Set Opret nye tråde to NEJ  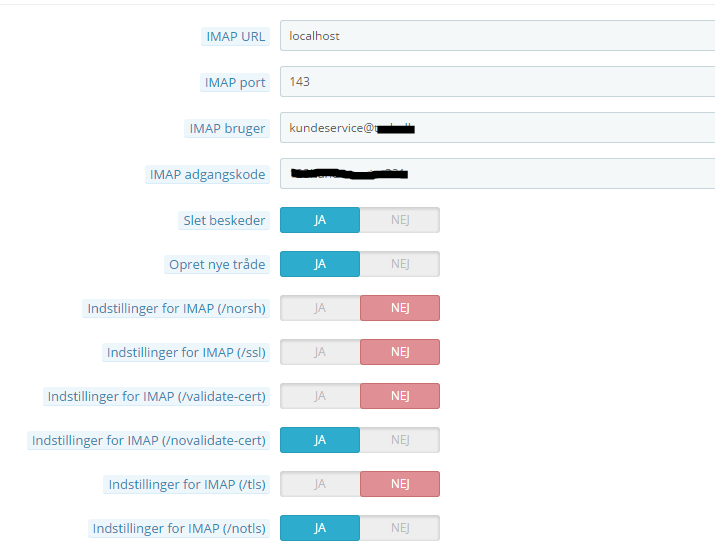(x=400, y=264)
